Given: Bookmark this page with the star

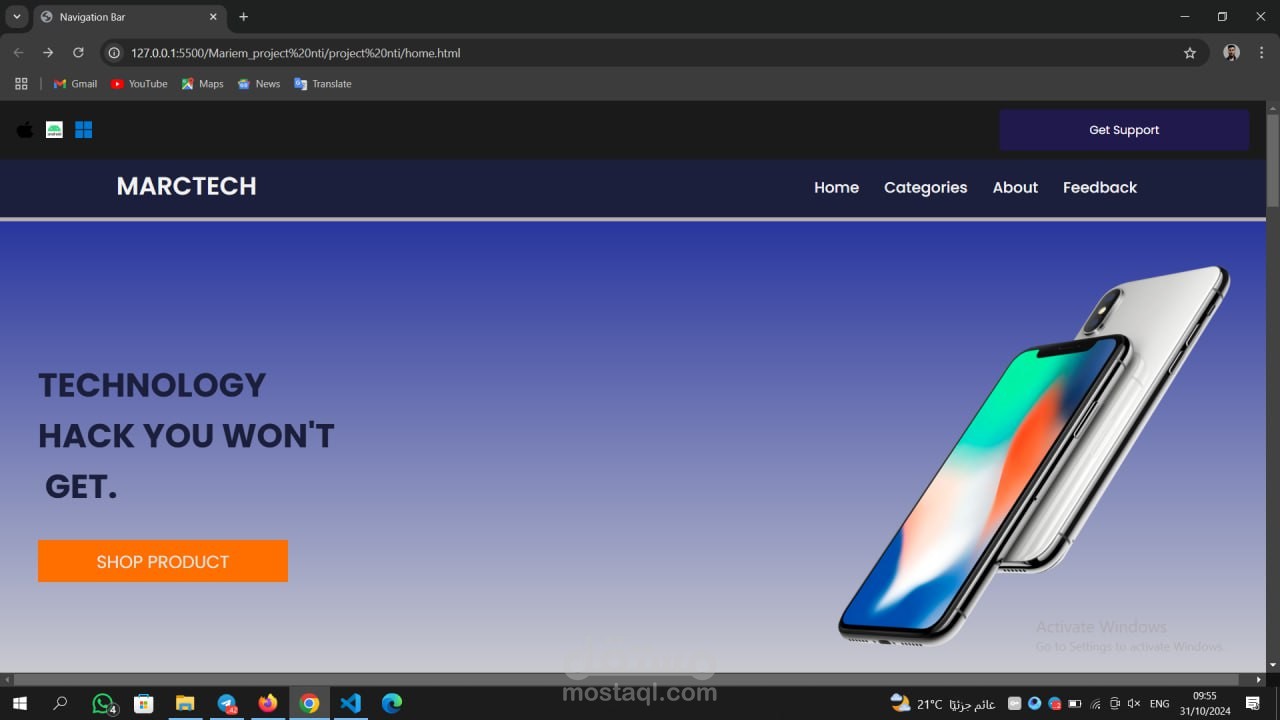Looking at the screenshot, I should point(1190,53).
